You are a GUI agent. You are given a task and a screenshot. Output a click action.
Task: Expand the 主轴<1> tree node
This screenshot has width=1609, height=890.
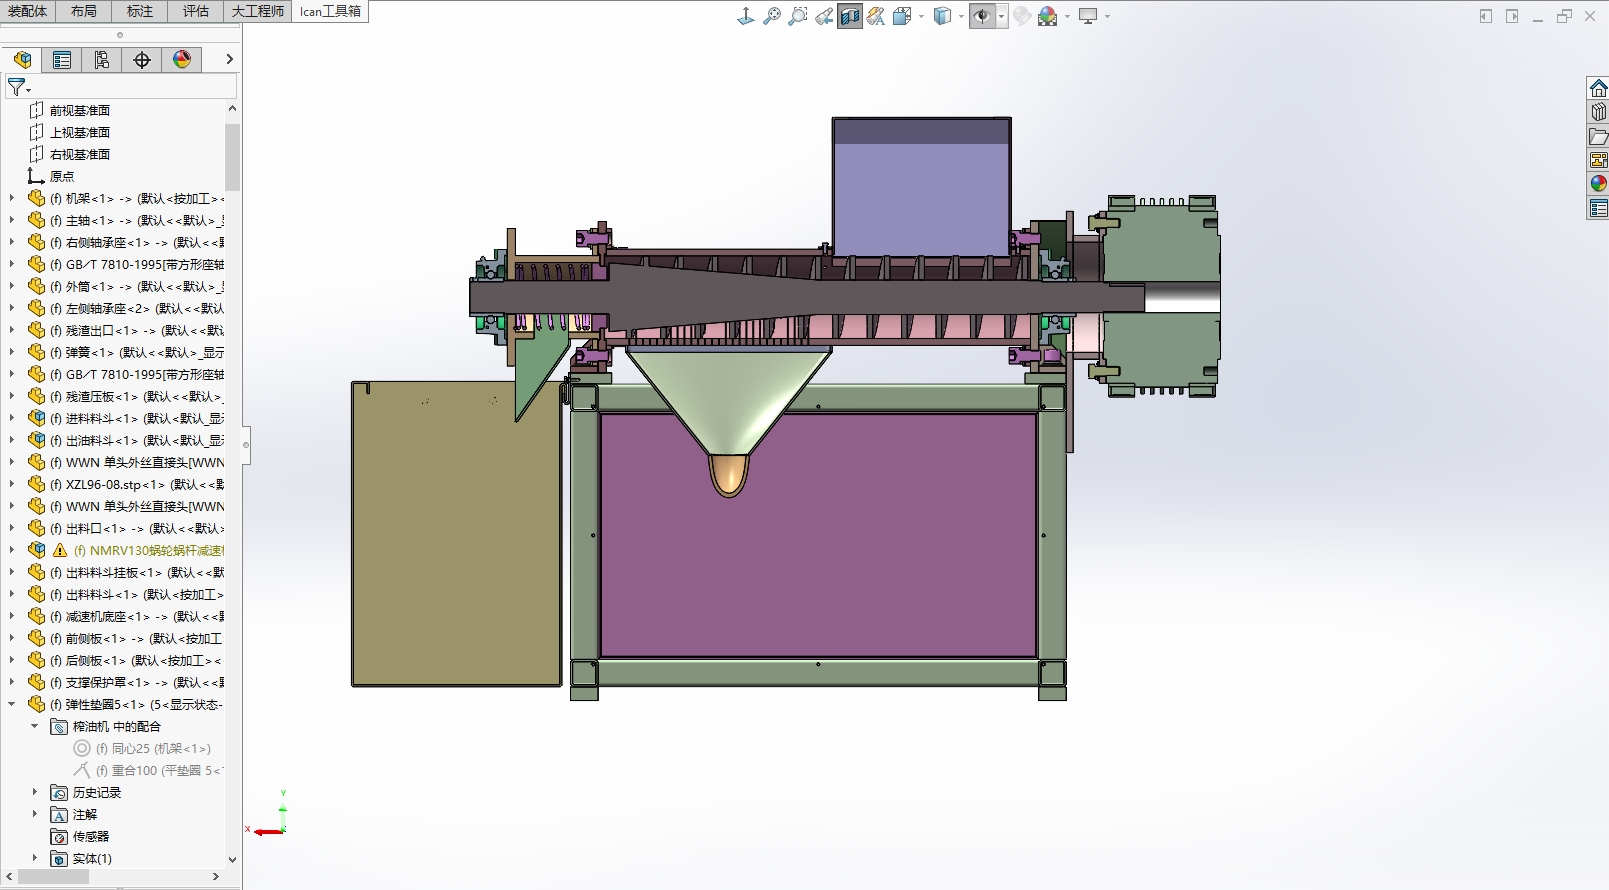coord(12,220)
